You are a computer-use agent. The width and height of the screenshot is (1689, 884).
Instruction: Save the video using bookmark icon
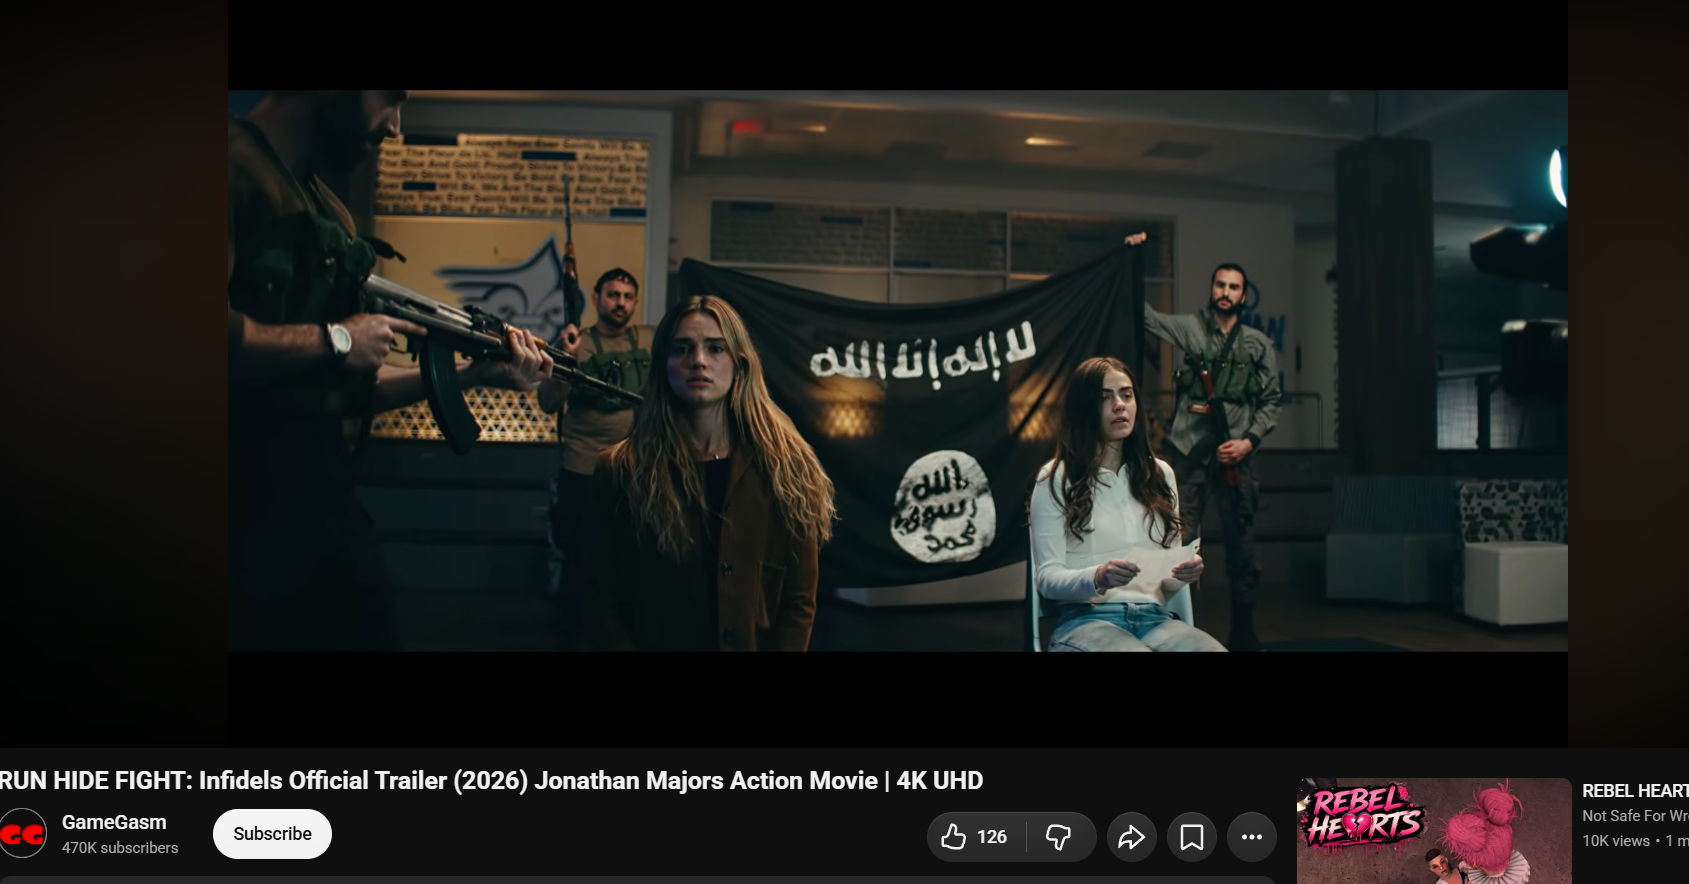coord(1192,837)
